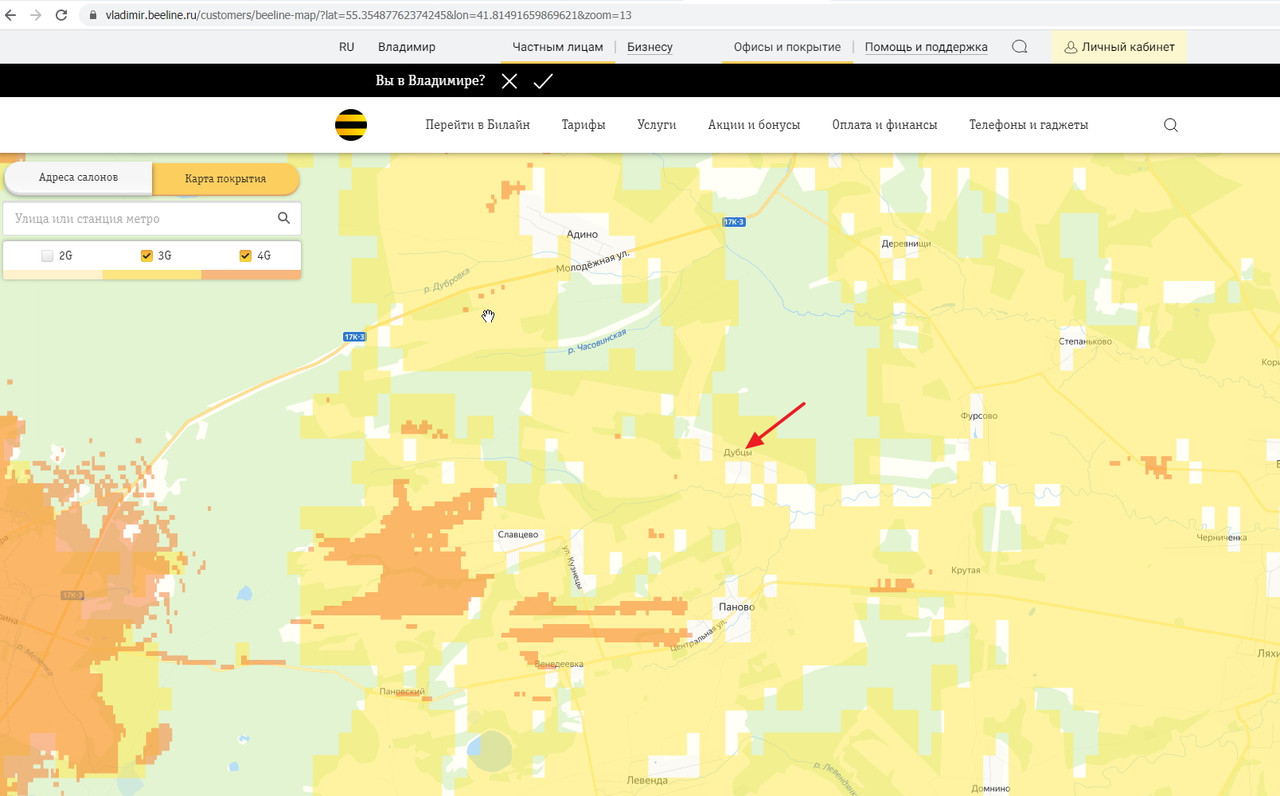The height and width of the screenshot is (796, 1280).
Task: Click the Адино village label
Action: [x=582, y=234]
